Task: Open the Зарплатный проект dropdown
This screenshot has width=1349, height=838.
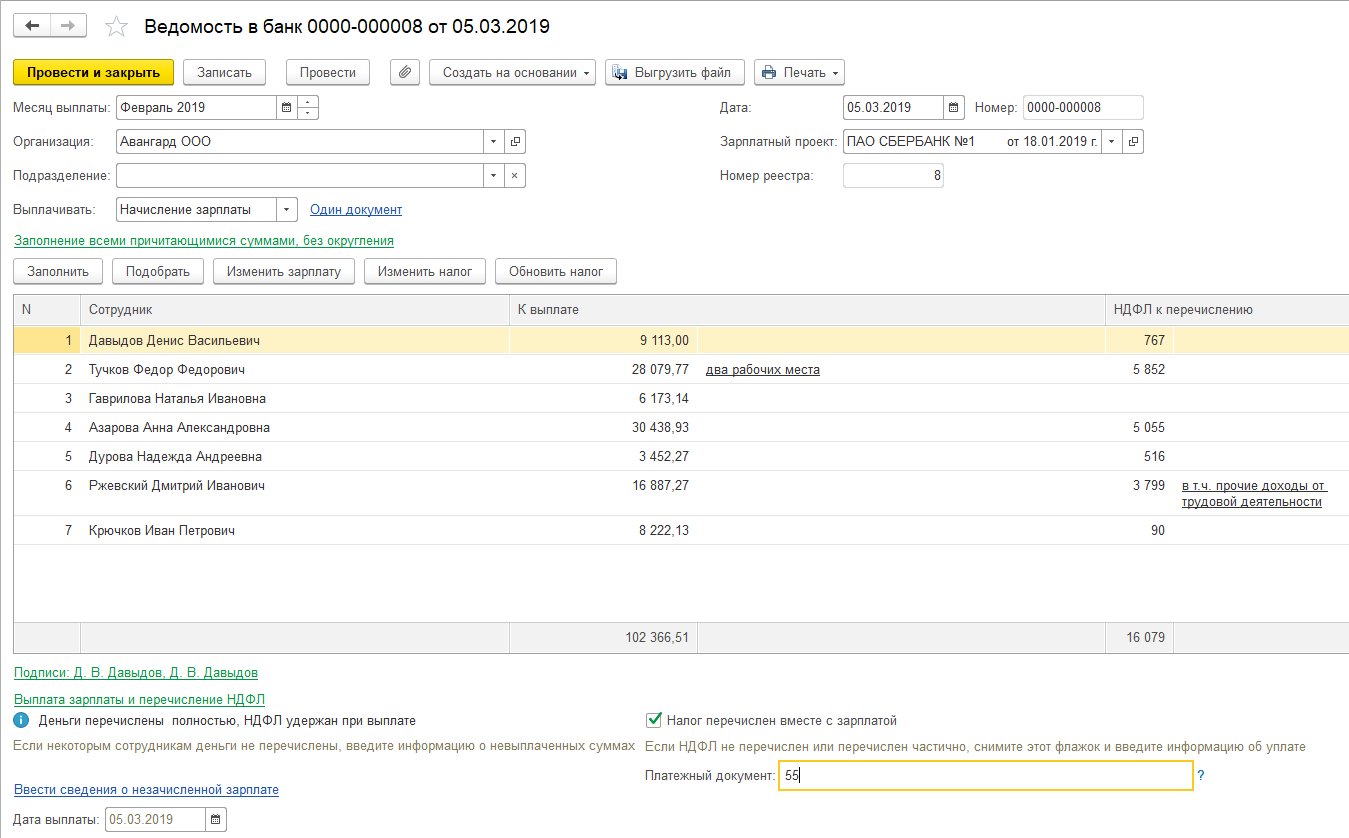Action: [1111, 142]
